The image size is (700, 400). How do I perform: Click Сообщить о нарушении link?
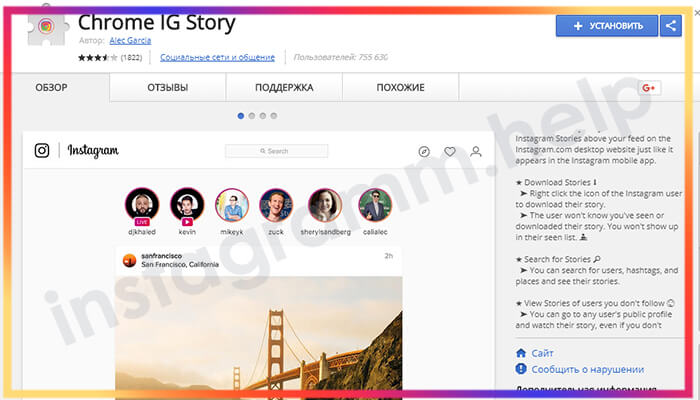[588, 369]
